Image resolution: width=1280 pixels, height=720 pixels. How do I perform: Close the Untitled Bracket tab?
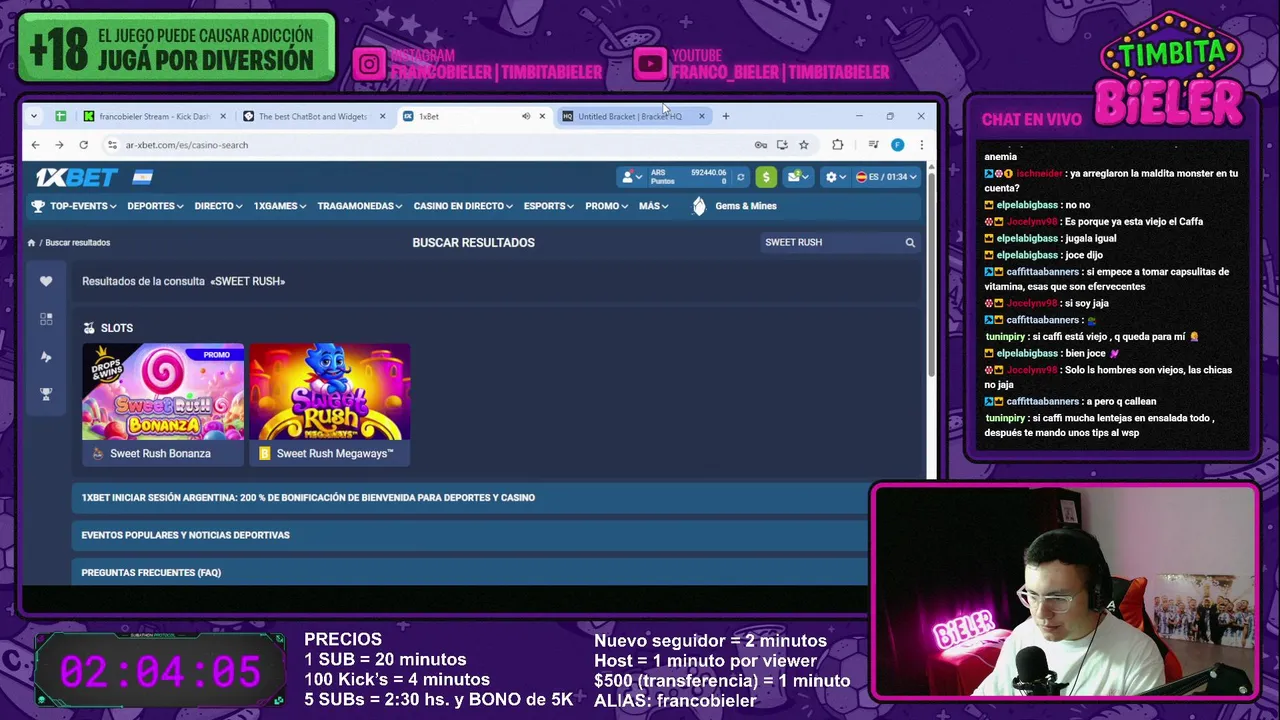(701, 116)
